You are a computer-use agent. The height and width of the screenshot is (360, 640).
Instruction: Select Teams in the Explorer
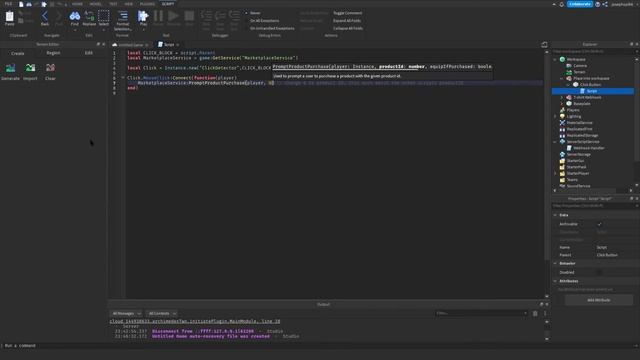coord(571,180)
